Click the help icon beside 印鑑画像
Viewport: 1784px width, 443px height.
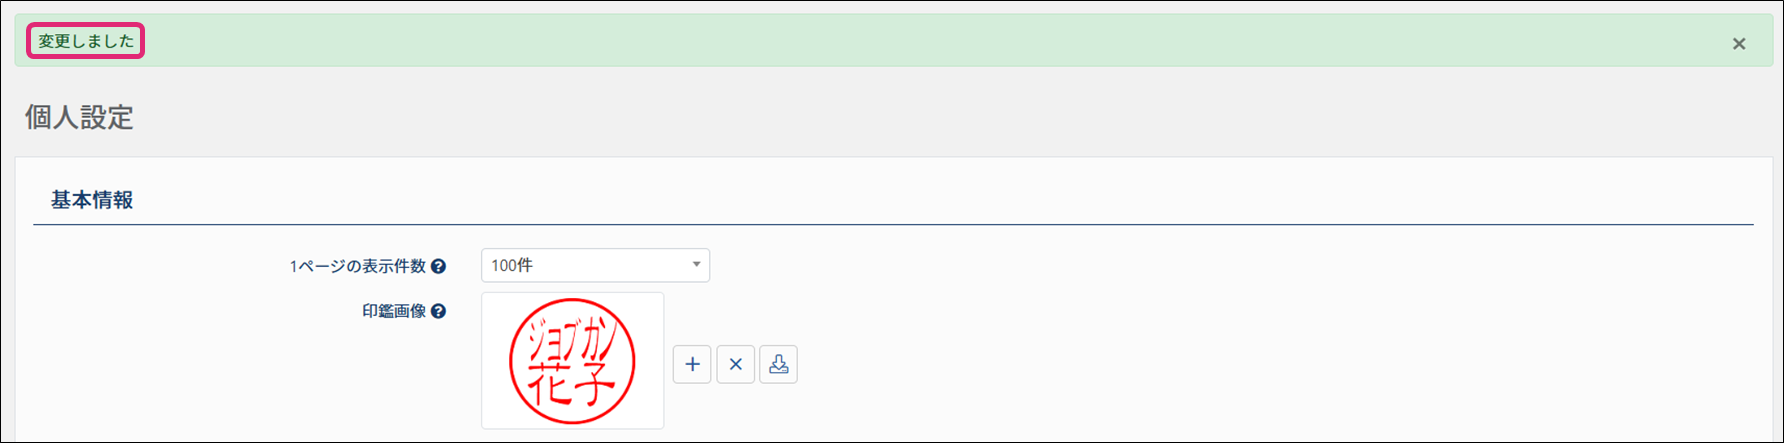(438, 311)
